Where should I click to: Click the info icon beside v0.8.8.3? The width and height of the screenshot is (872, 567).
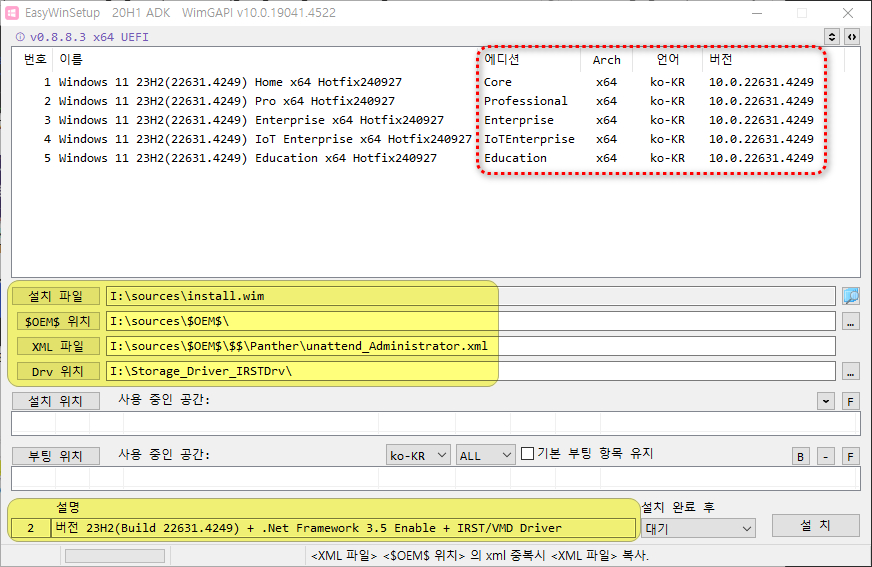coord(20,37)
